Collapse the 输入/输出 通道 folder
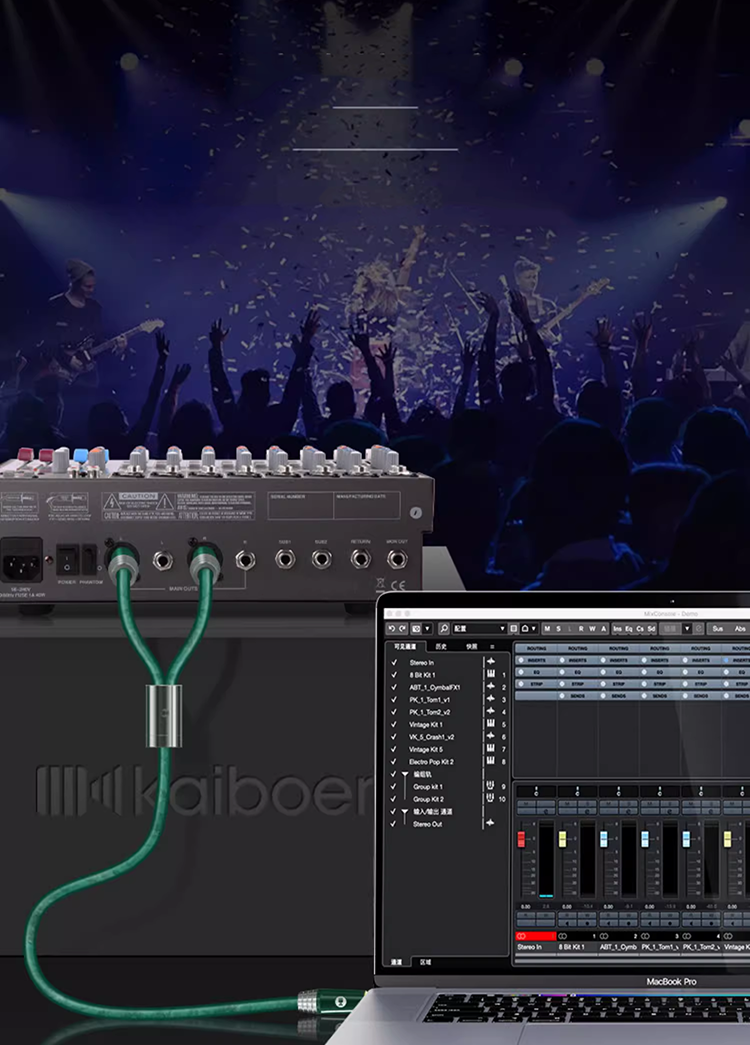 [405, 812]
